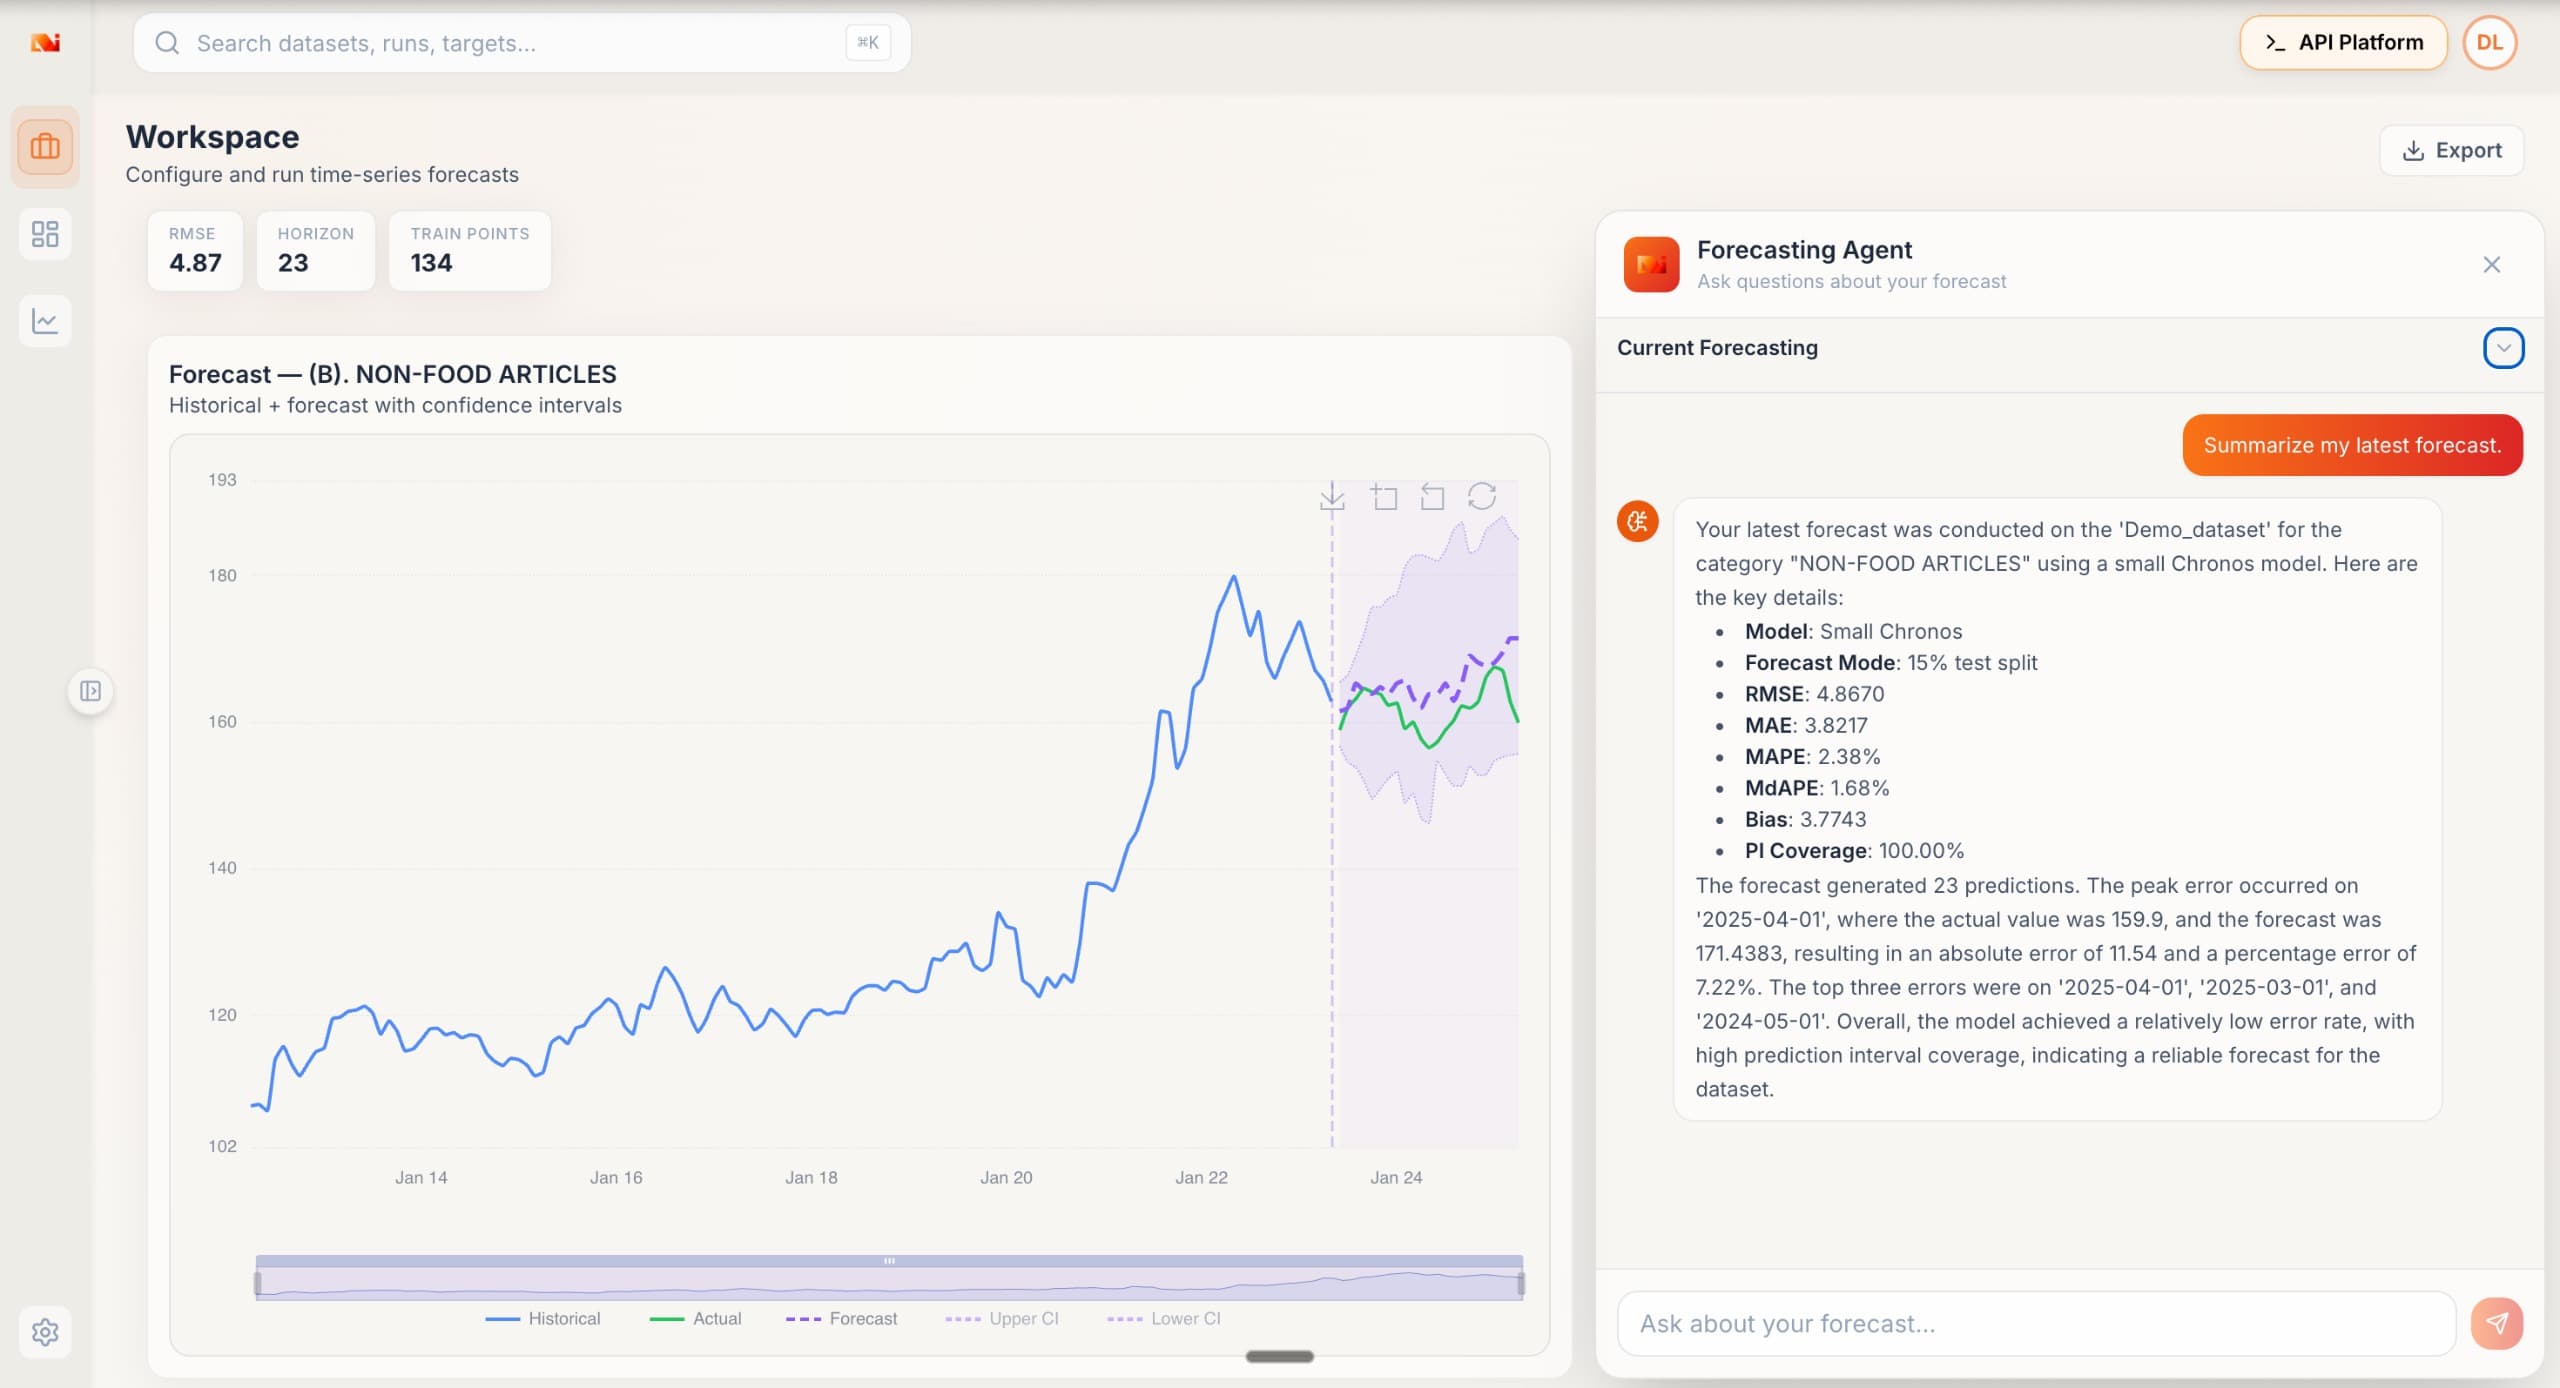Open the line chart analytics sidebar icon
Screen dimensions: 2560x1388
[x=45, y=321]
